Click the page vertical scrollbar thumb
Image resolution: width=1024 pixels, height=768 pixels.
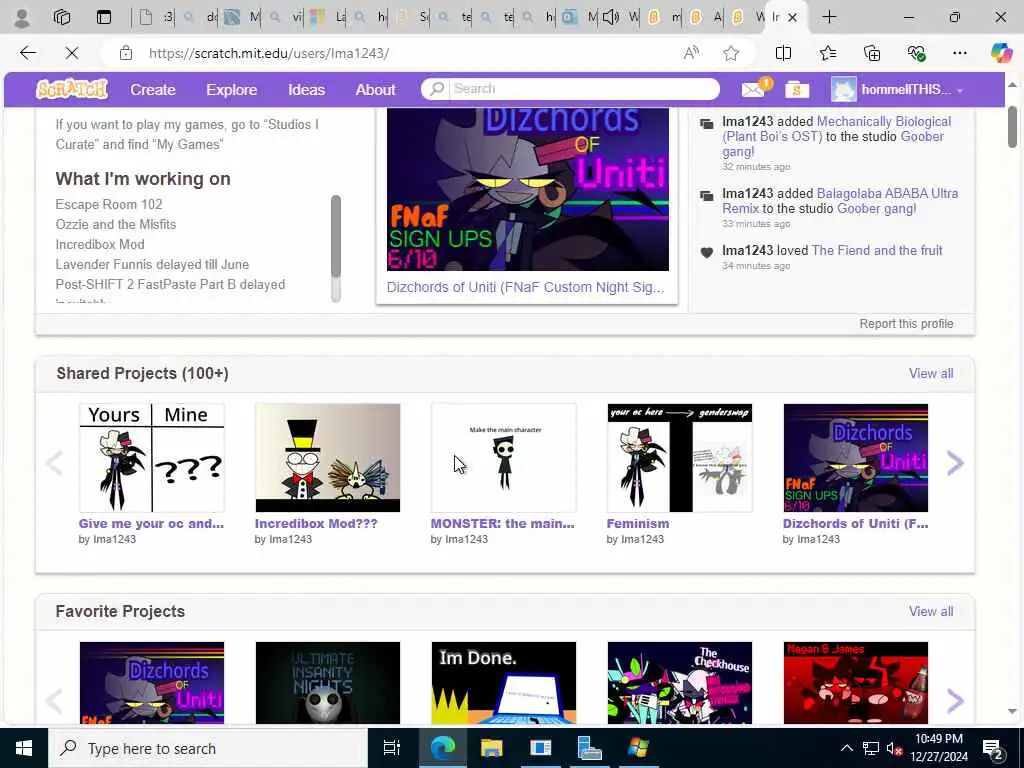click(x=1012, y=127)
